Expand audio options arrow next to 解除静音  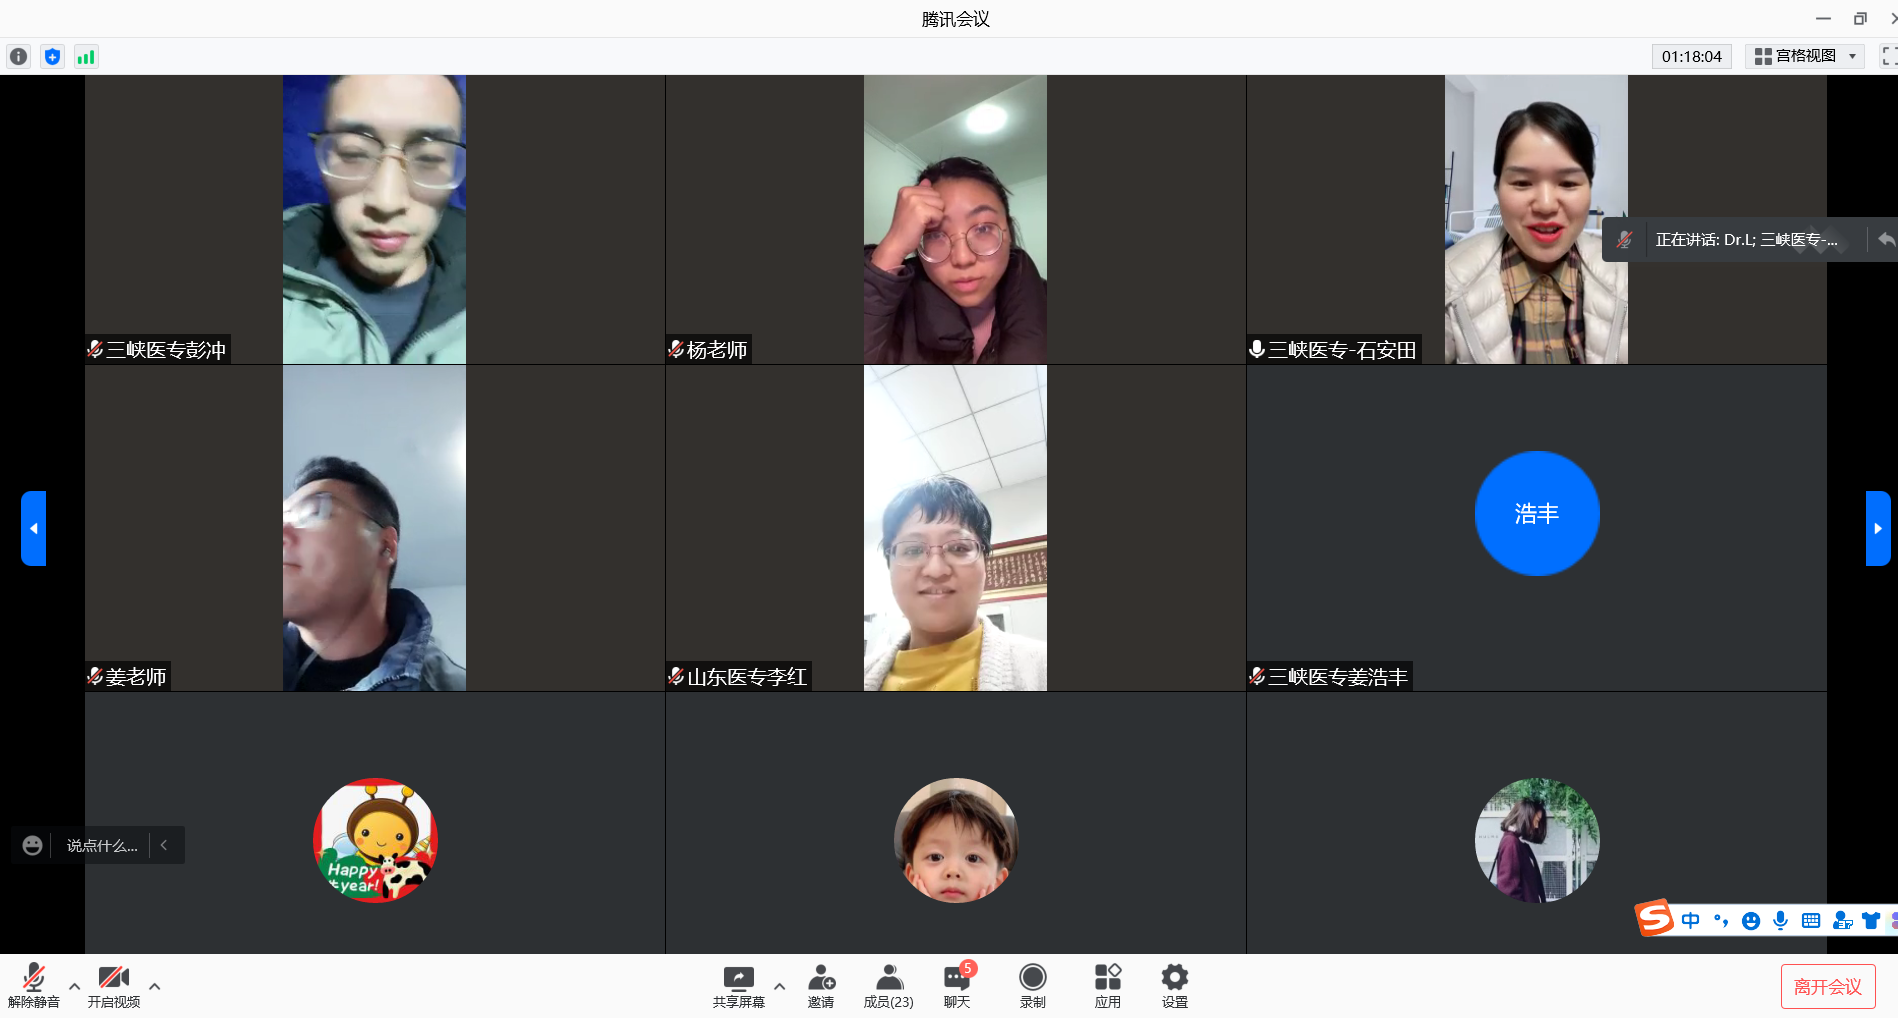coord(74,986)
